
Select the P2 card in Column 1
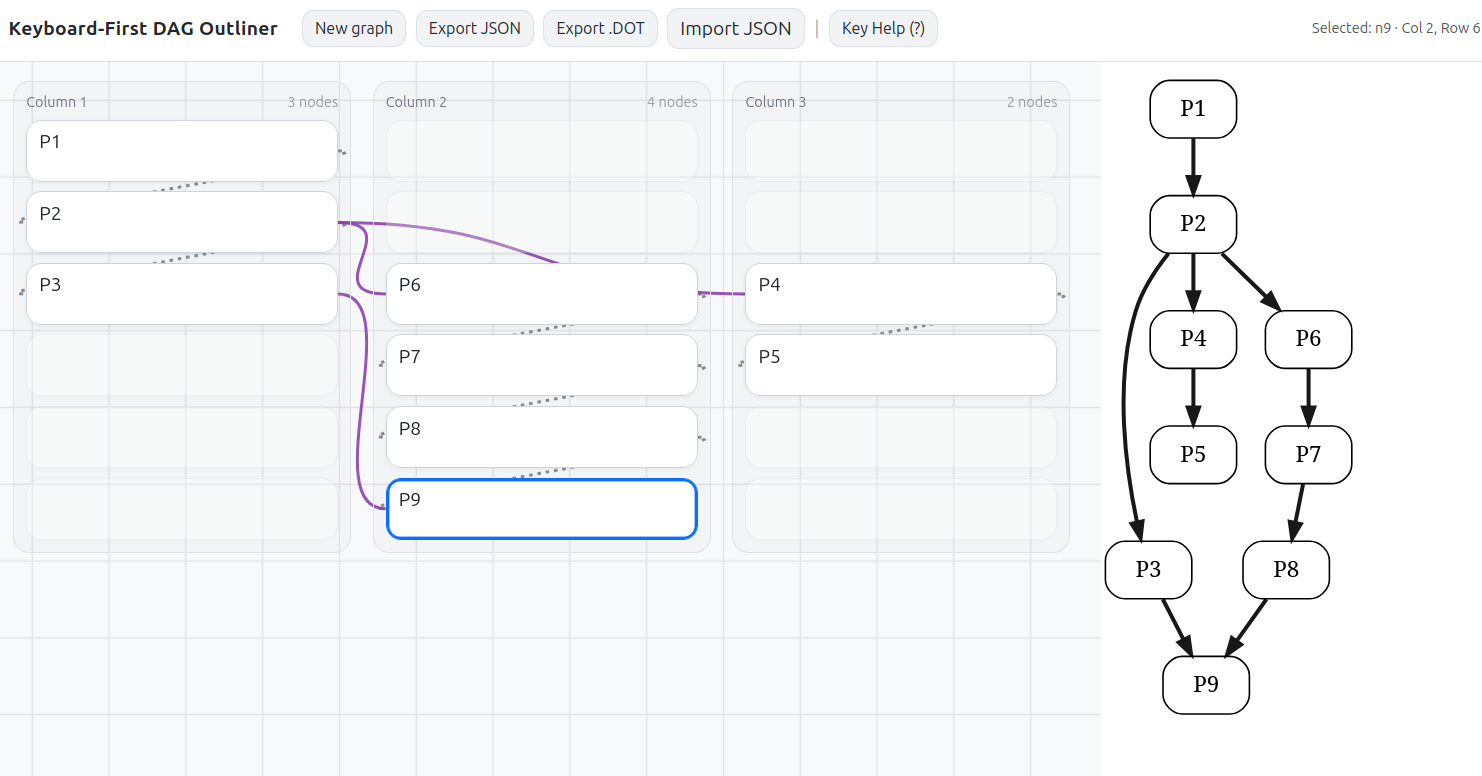coord(181,222)
